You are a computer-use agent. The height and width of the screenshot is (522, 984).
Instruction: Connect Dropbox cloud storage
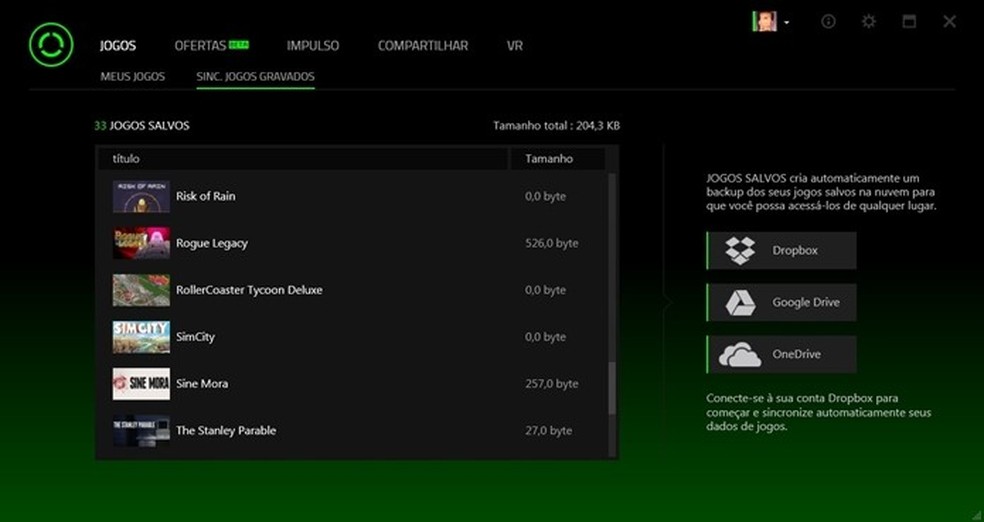point(781,250)
